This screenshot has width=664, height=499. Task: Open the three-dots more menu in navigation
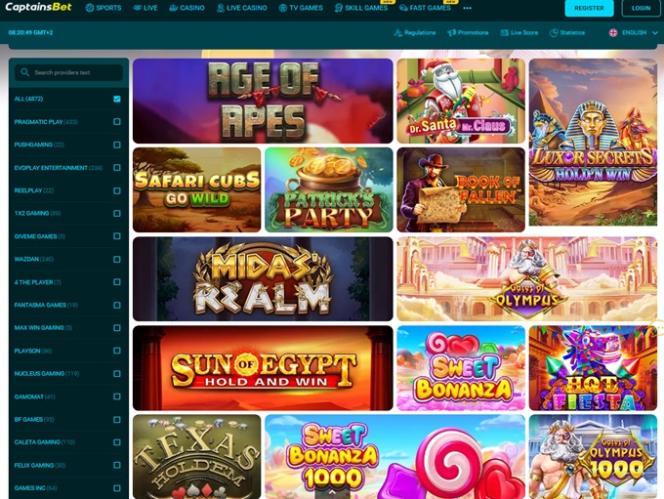(467, 8)
